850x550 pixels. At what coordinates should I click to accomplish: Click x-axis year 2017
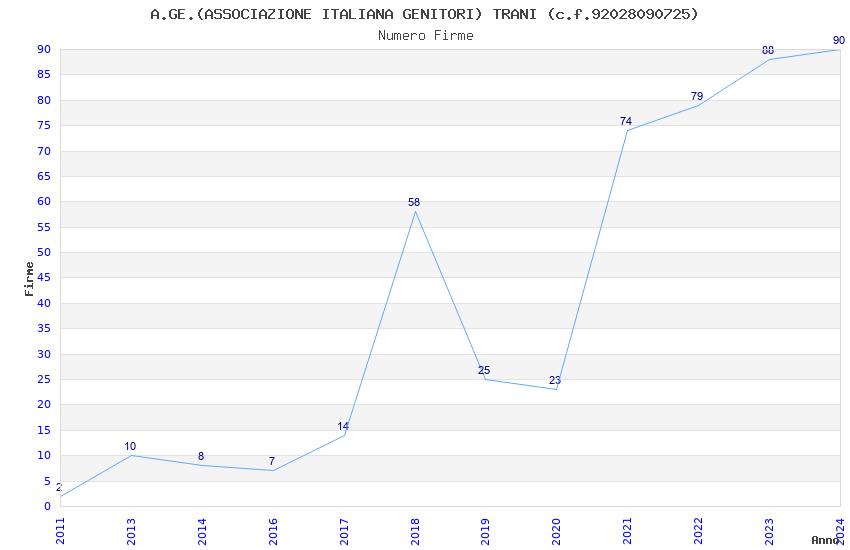[344, 531]
